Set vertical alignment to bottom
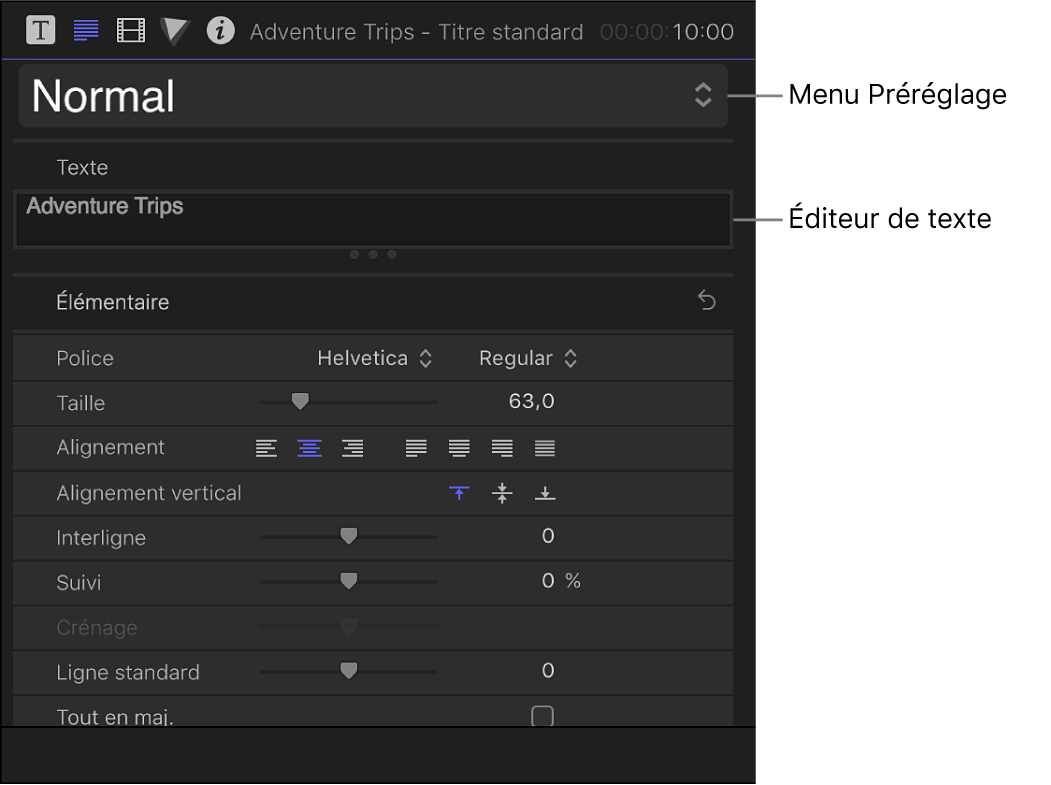Image resolution: width=1051 pixels, height=785 pixels. [x=545, y=493]
